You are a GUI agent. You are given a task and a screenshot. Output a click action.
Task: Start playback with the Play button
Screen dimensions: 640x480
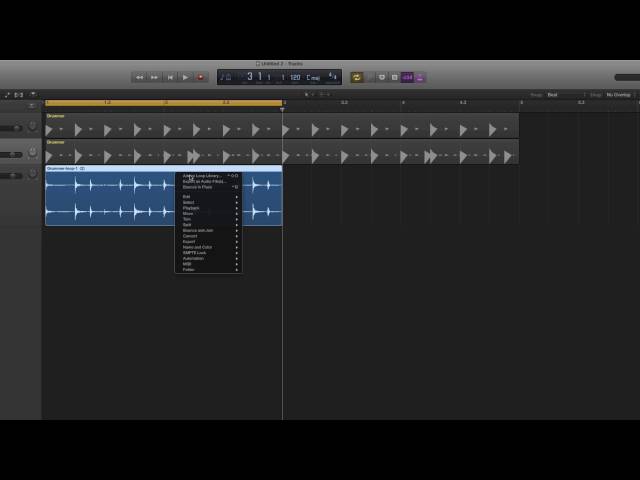(185, 77)
